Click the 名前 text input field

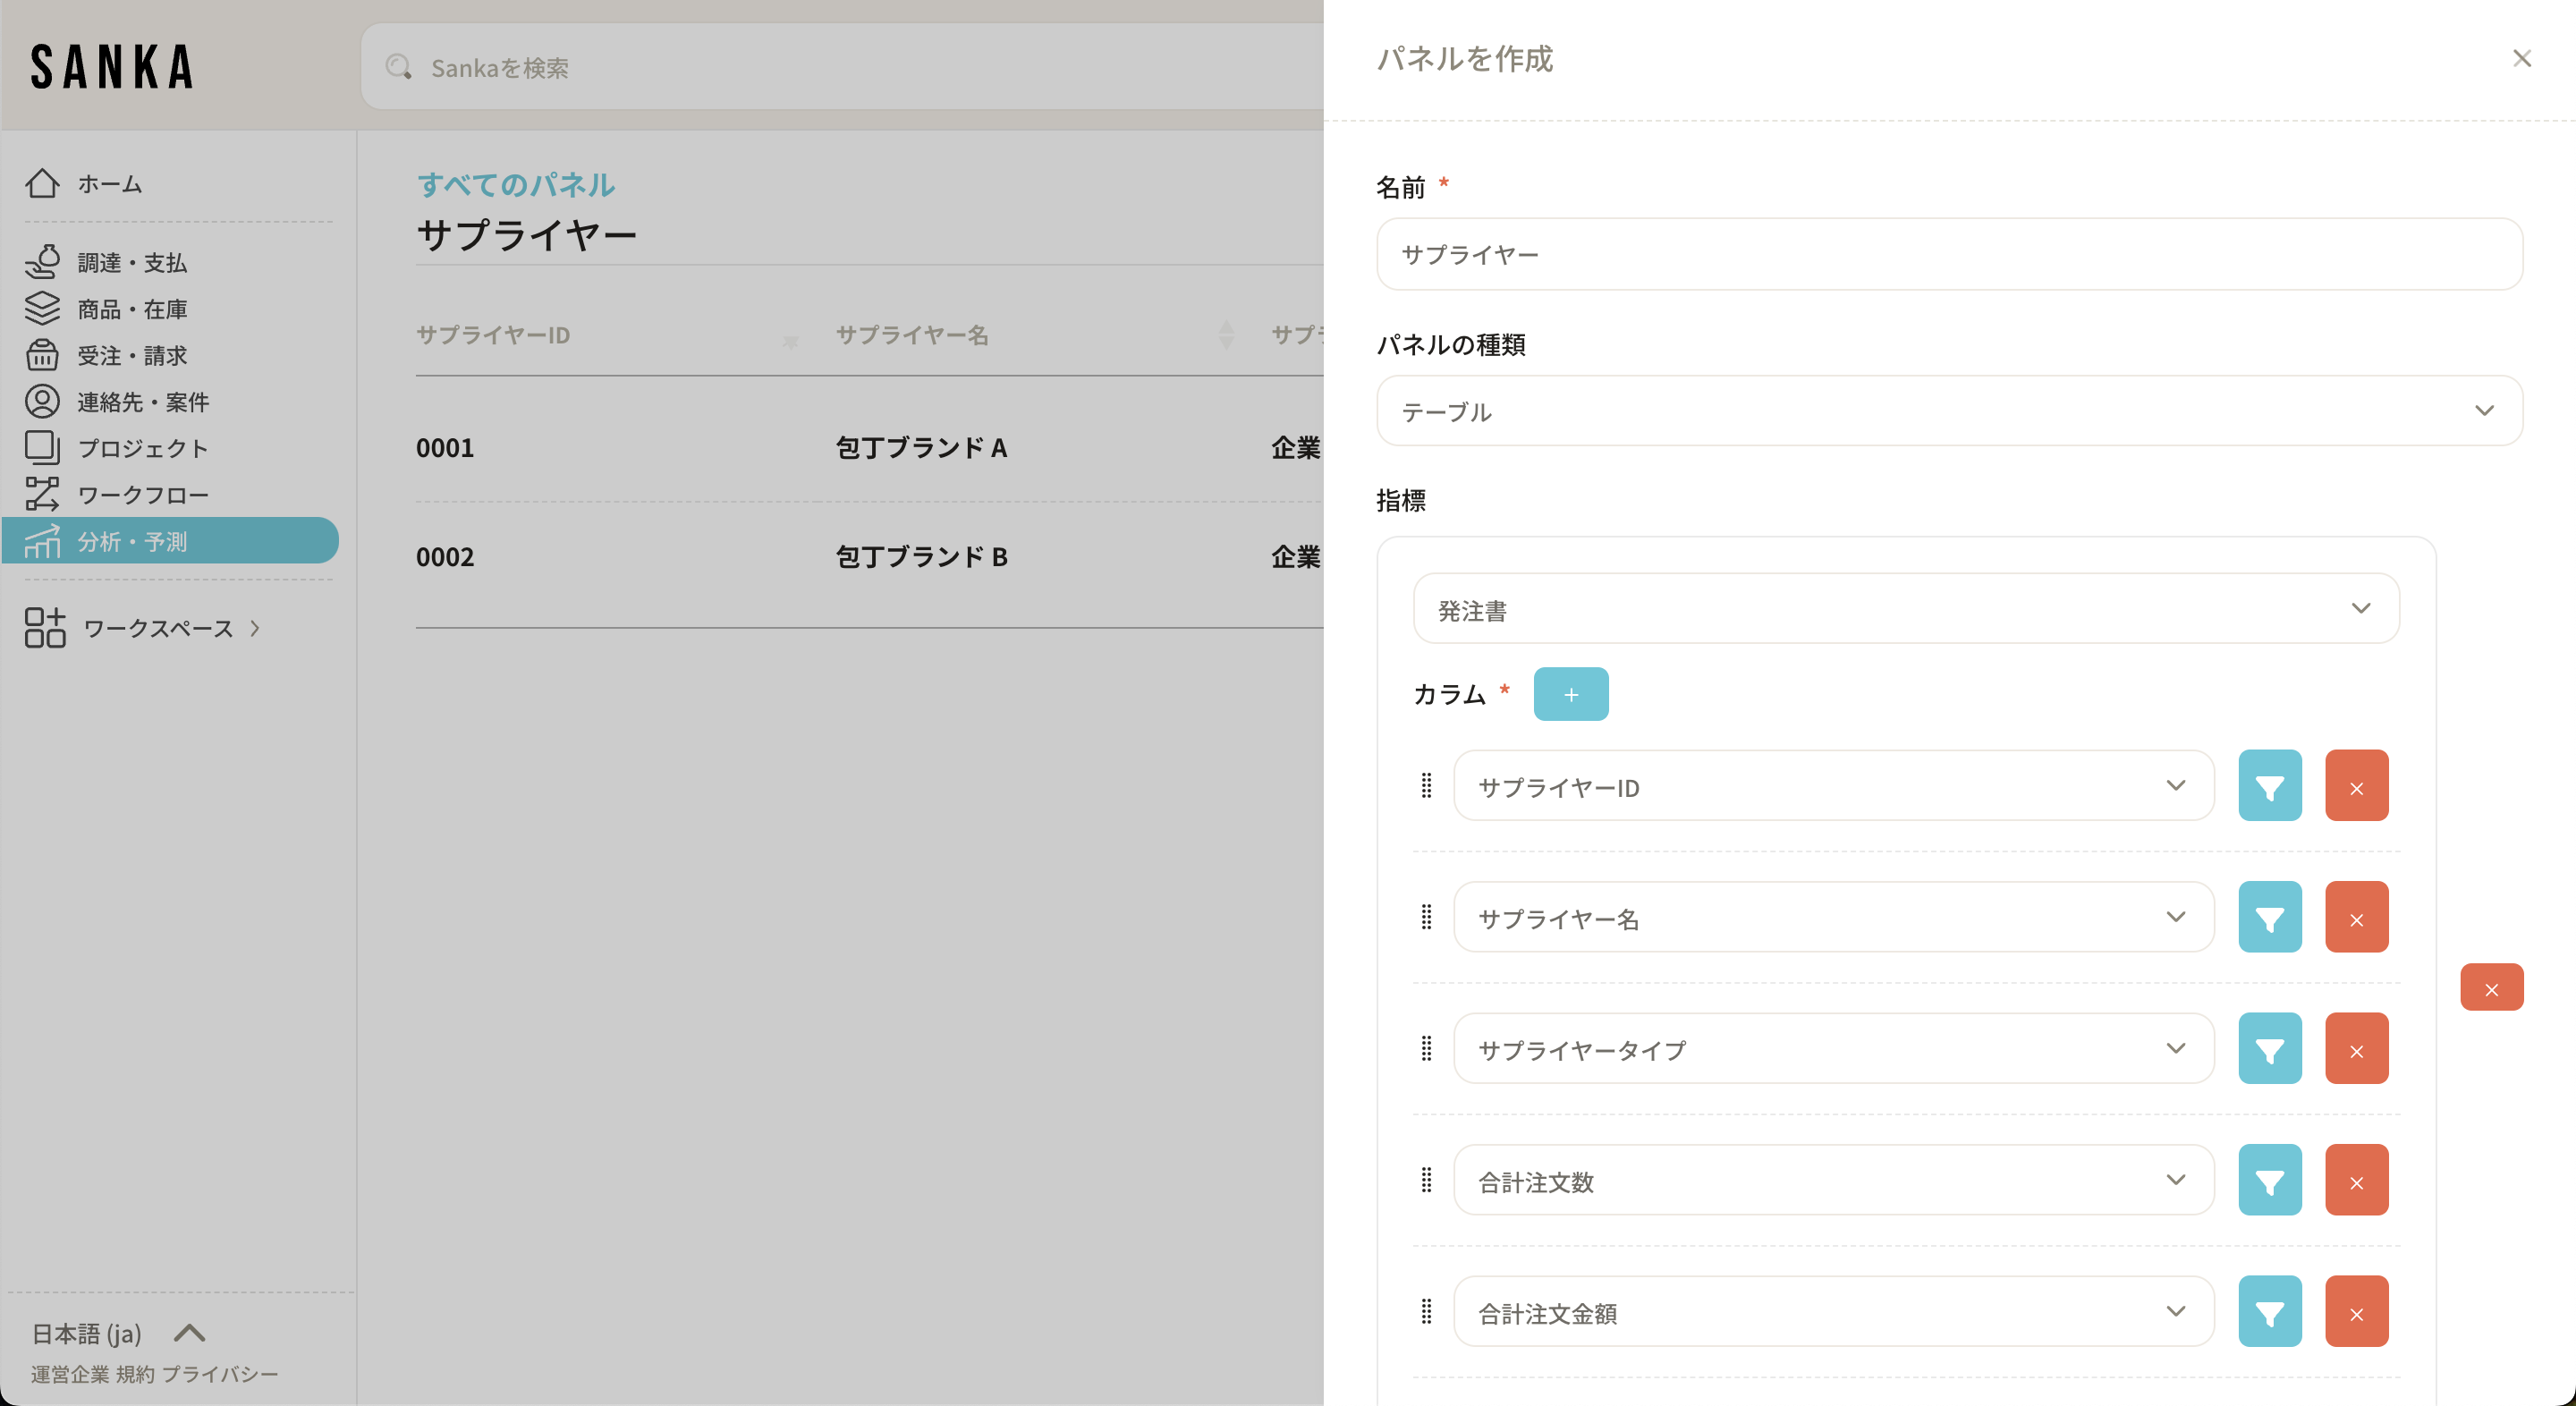[x=1948, y=254]
